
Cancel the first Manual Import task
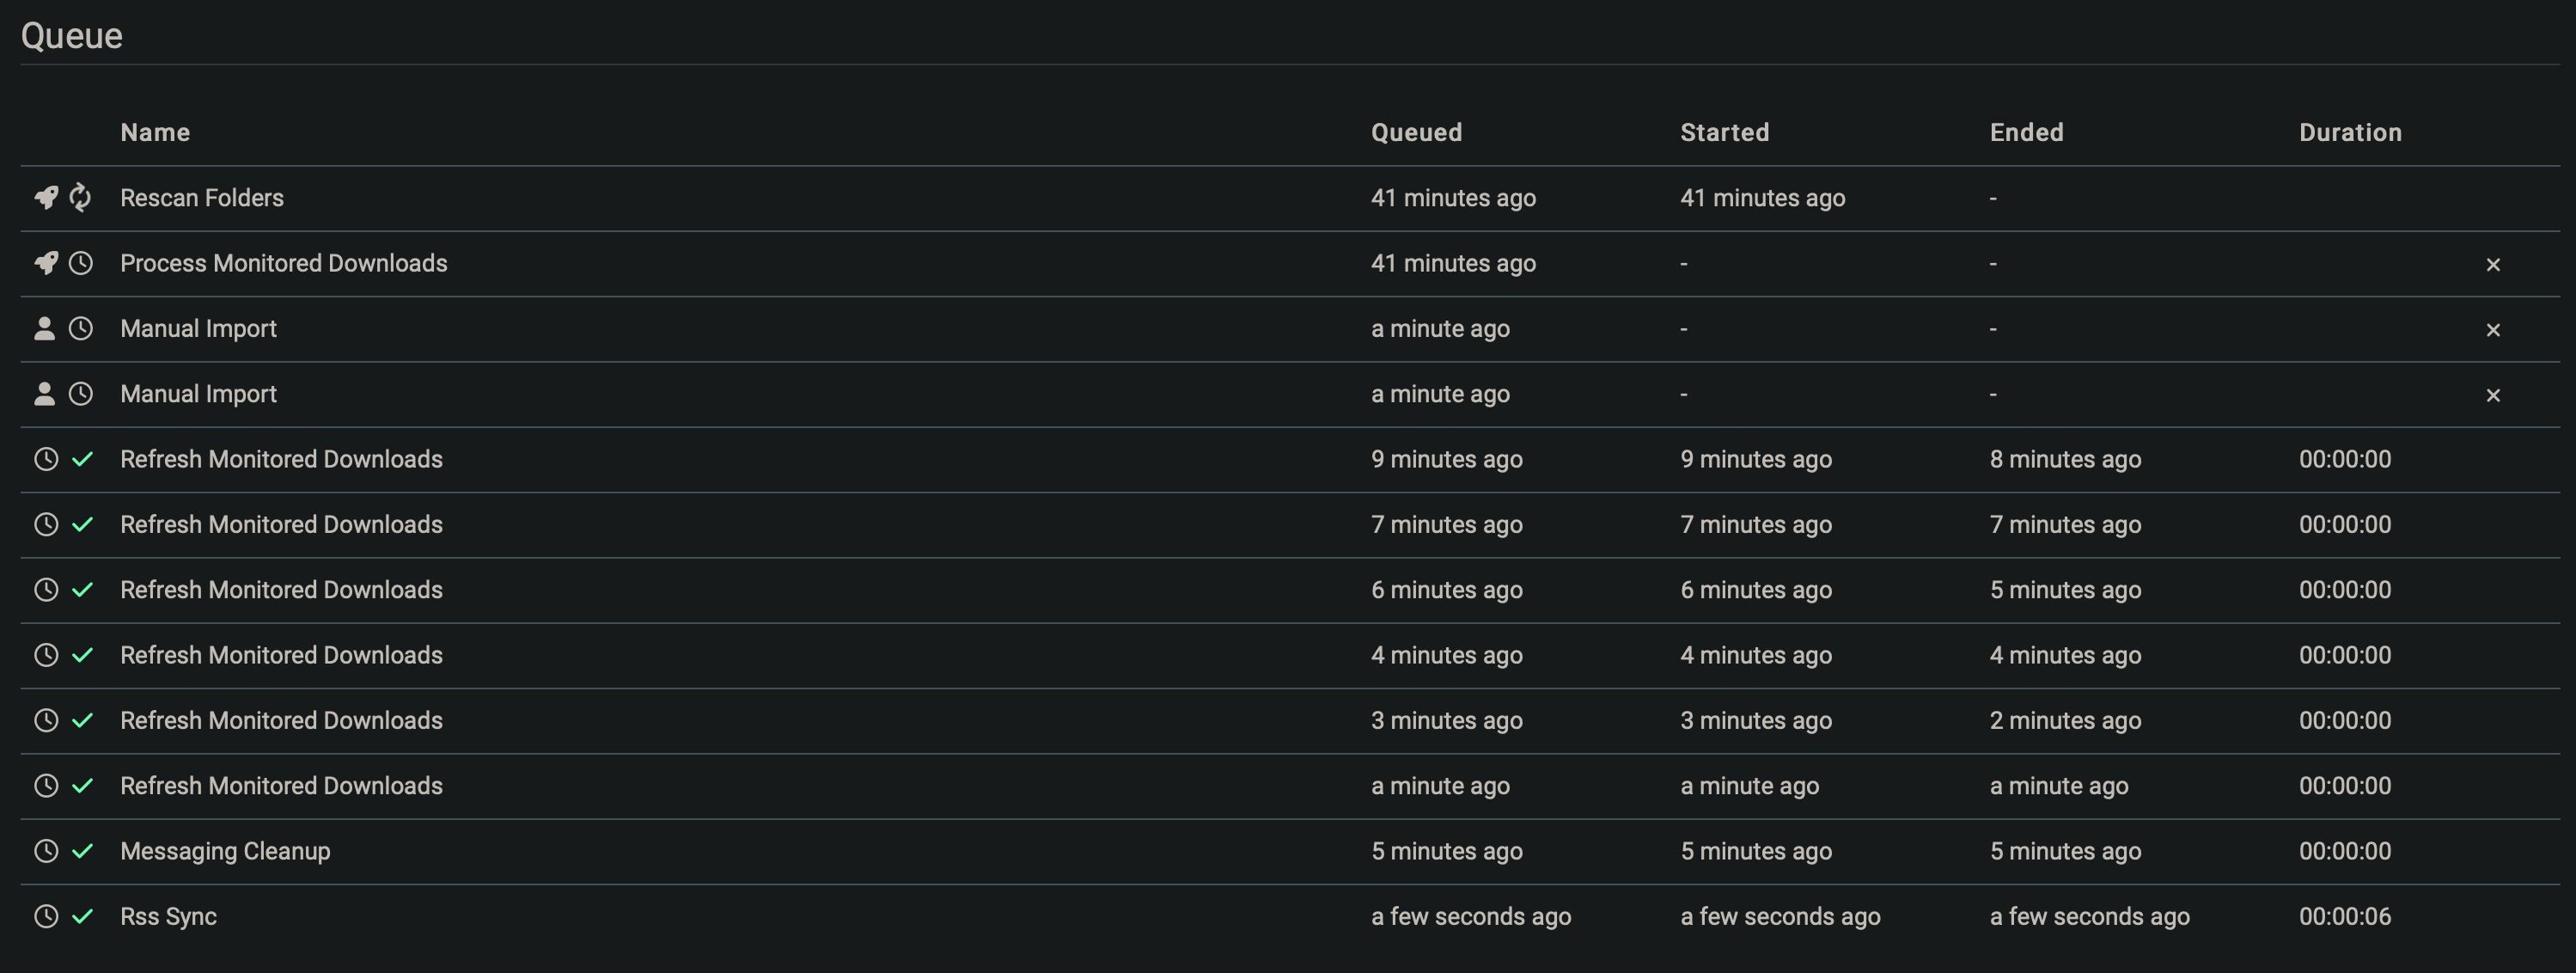tap(2493, 328)
